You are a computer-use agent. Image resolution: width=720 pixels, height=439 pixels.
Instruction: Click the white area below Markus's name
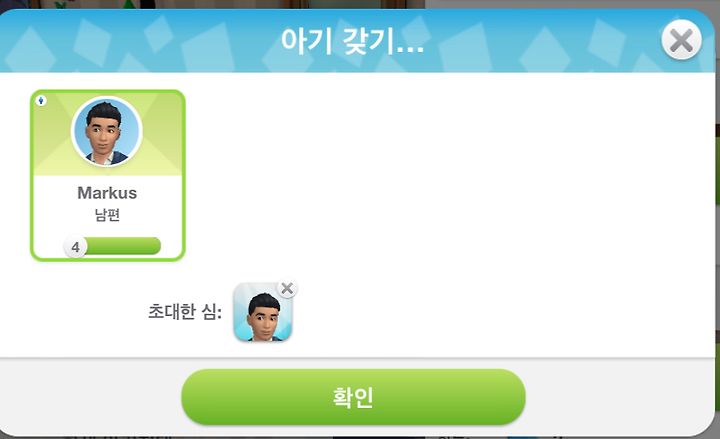pos(107,230)
